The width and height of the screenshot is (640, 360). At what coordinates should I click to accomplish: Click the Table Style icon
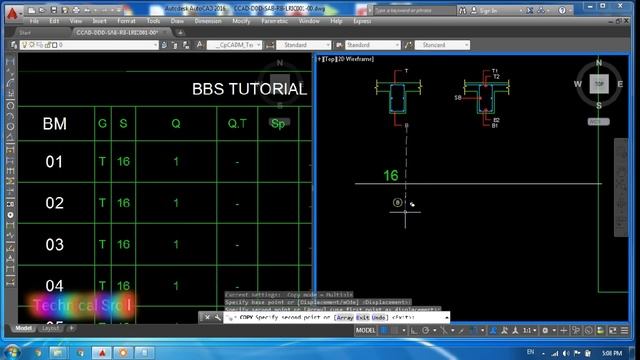click(x=339, y=45)
